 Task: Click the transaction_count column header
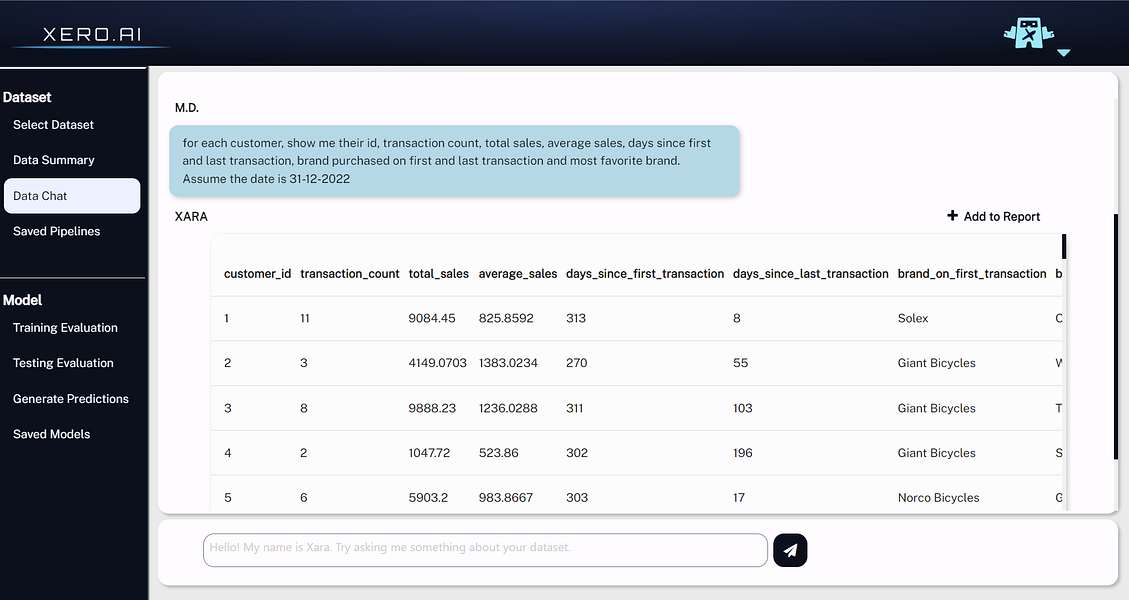[x=349, y=273]
